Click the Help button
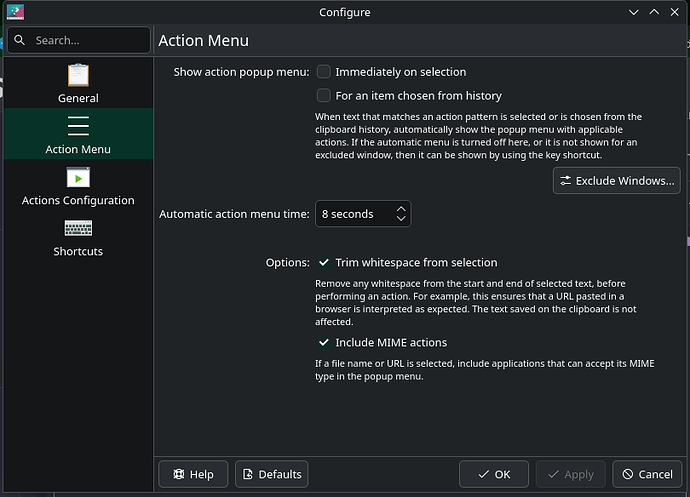The image size is (690, 497). click(x=193, y=474)
